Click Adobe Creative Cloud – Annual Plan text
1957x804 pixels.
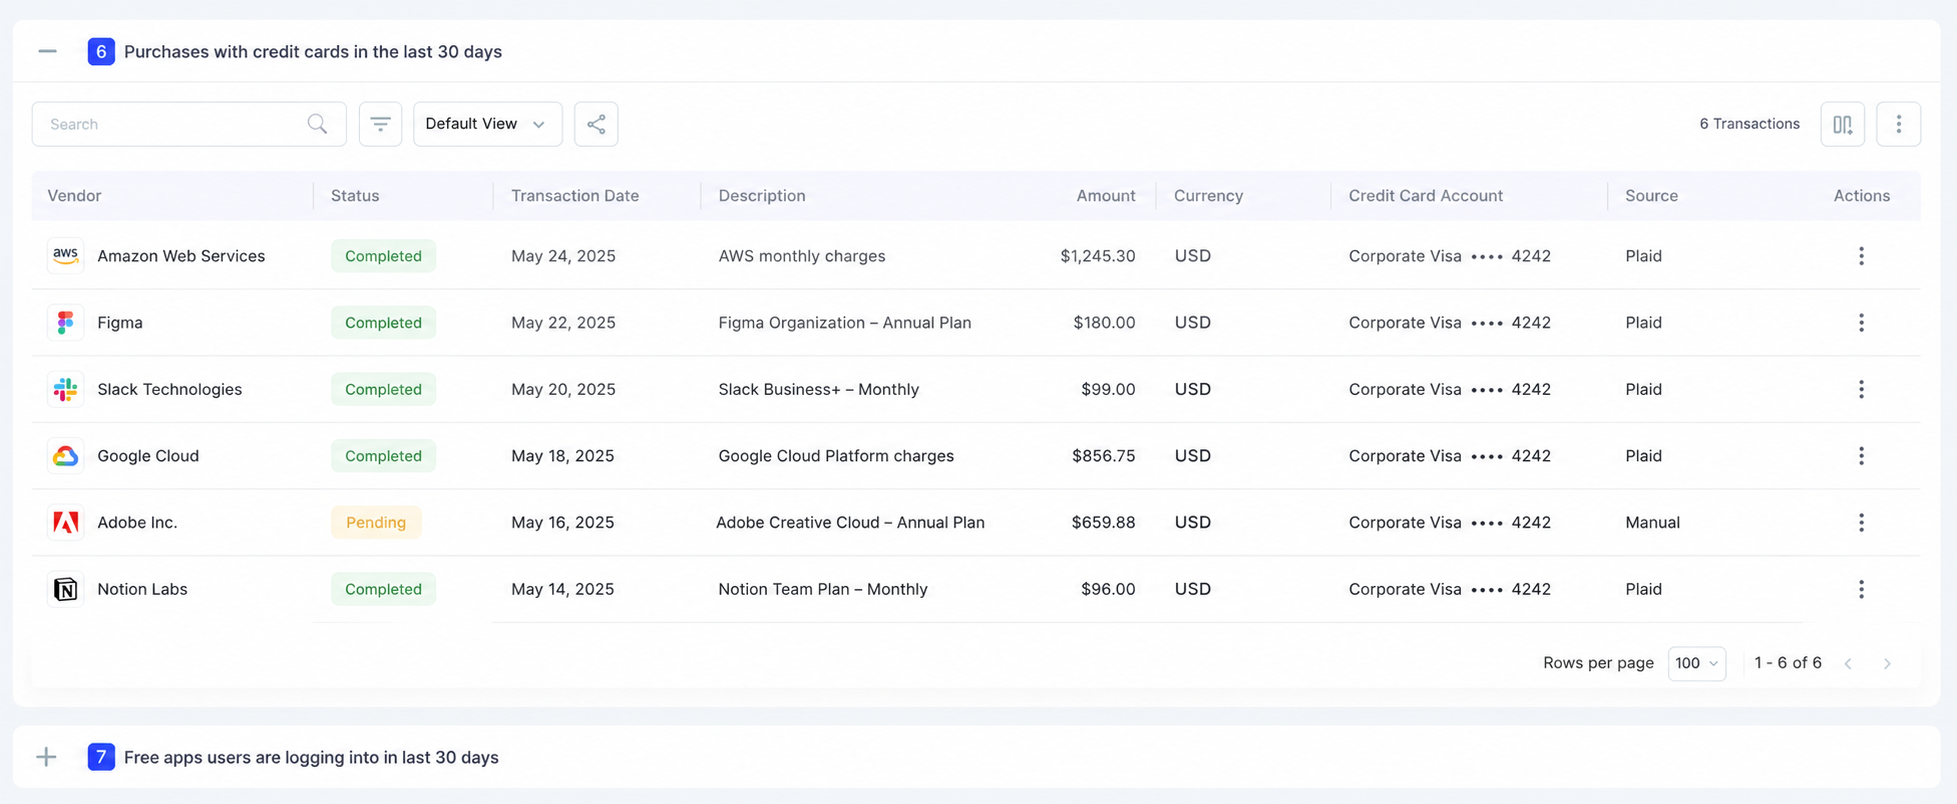tap(850, 522)
